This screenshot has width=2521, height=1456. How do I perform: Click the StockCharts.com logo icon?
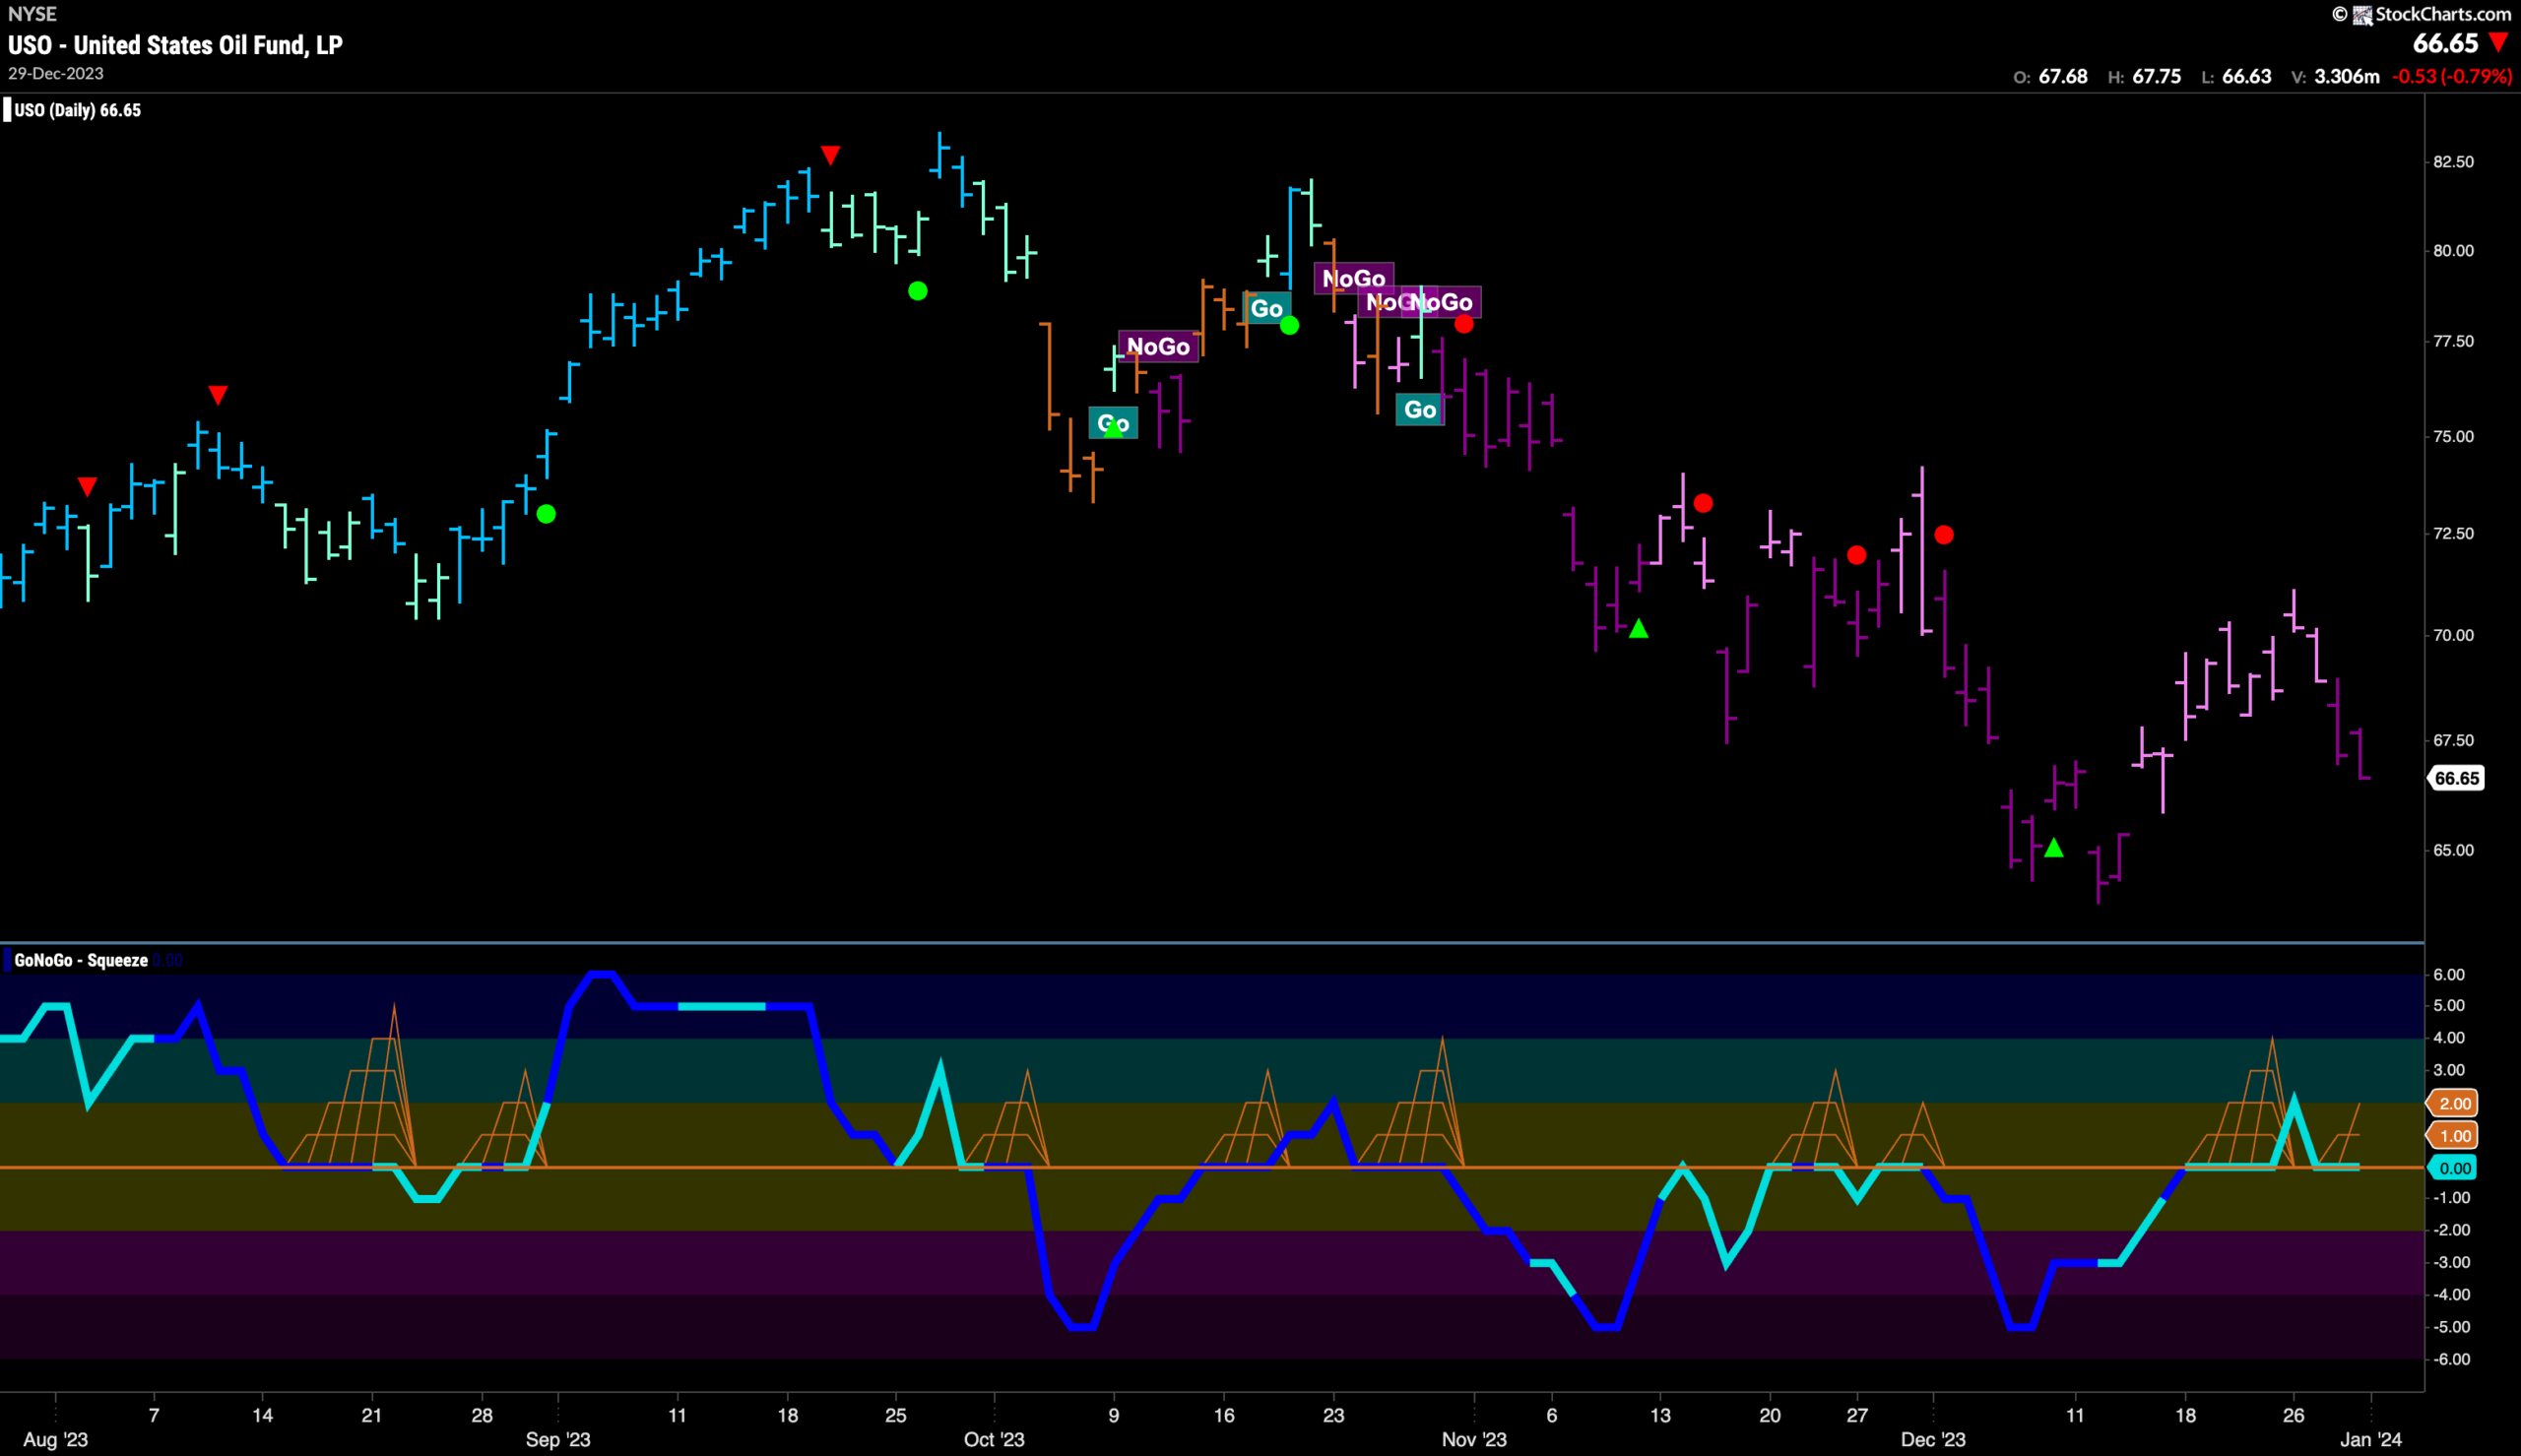coord(2362,14)
